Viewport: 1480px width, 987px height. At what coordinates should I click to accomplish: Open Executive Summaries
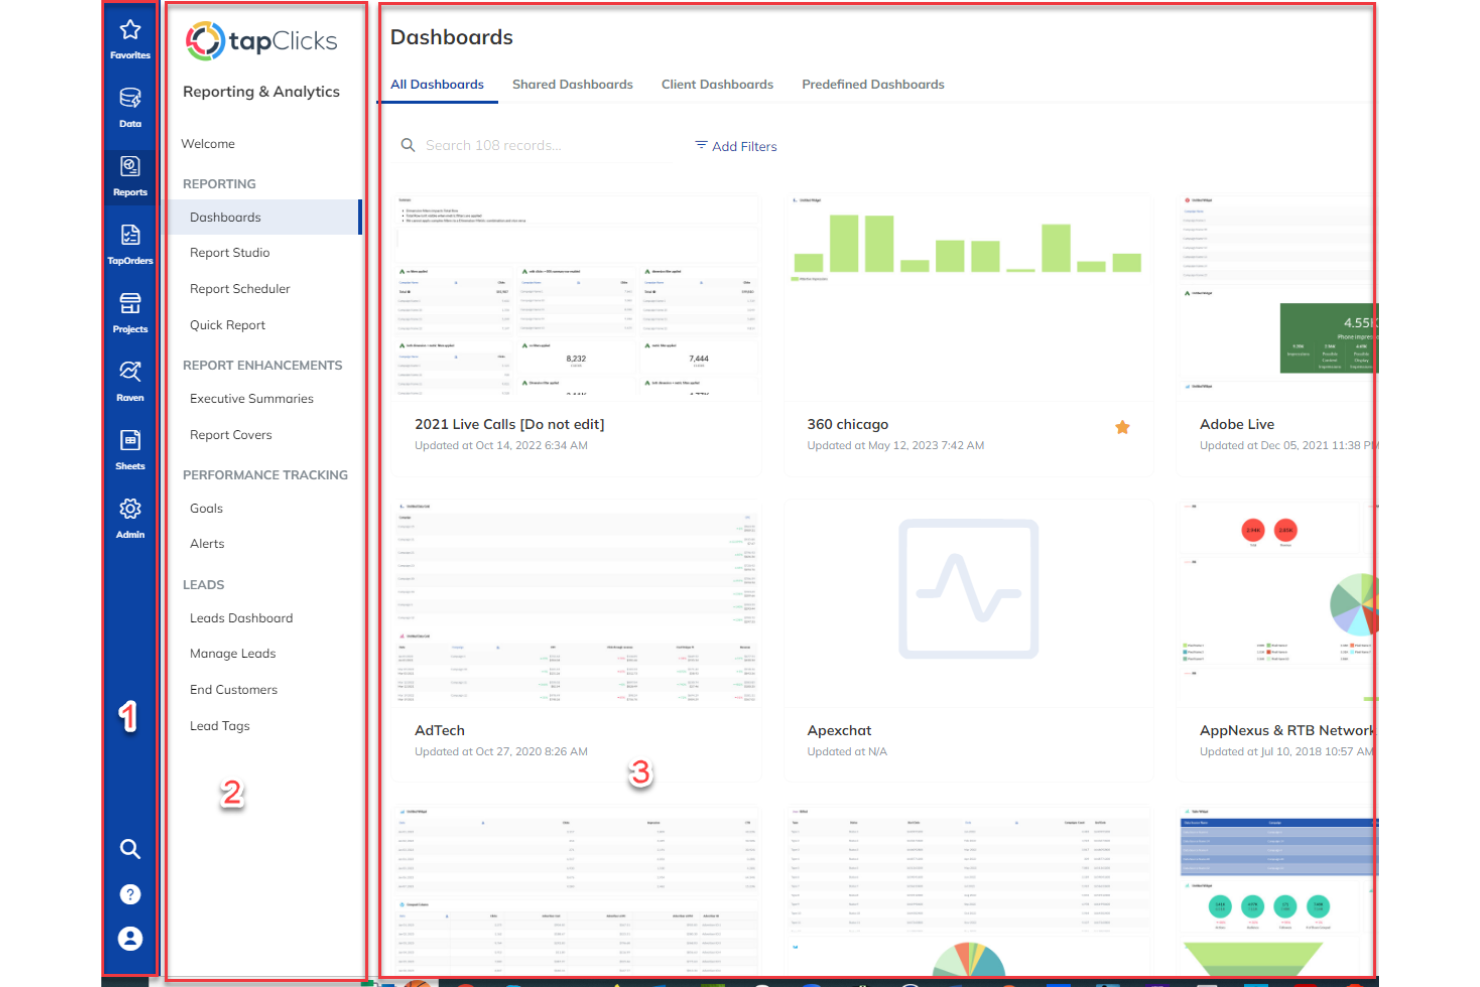(x=252, y=399)
